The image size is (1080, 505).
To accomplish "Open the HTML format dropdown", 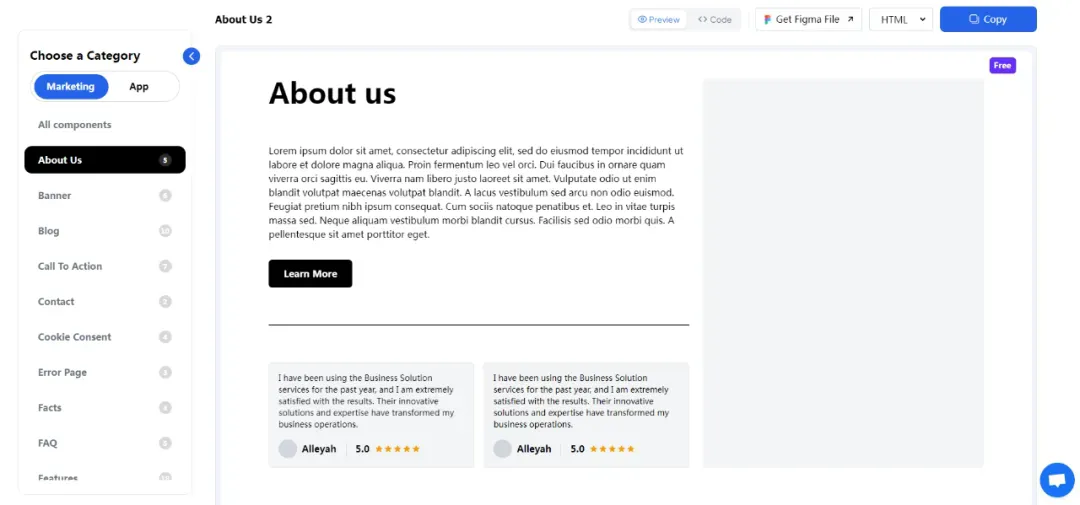I will point(901,19).
